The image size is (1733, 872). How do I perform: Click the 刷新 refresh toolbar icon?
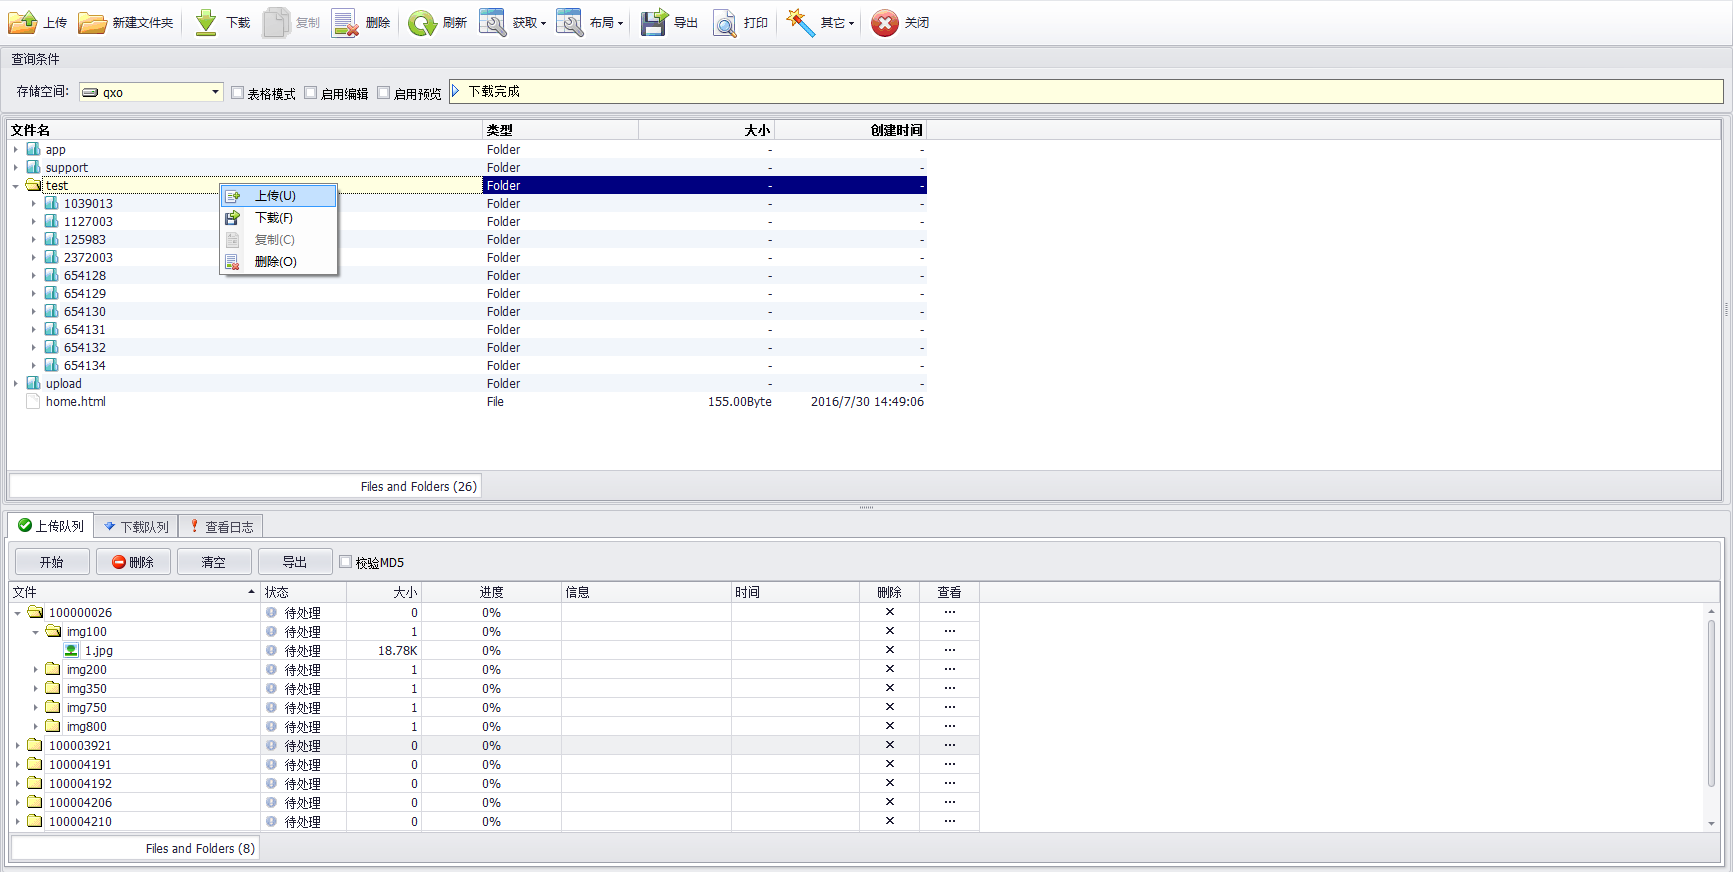coord(422,22)
